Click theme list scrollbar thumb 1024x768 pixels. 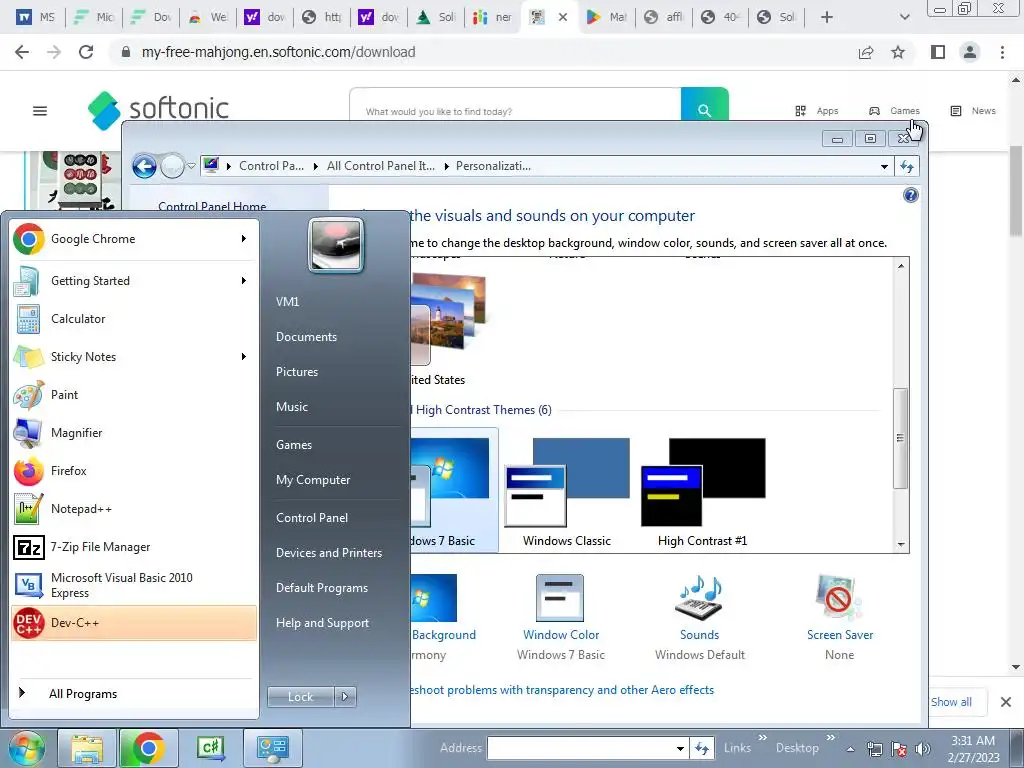(901, 438)
